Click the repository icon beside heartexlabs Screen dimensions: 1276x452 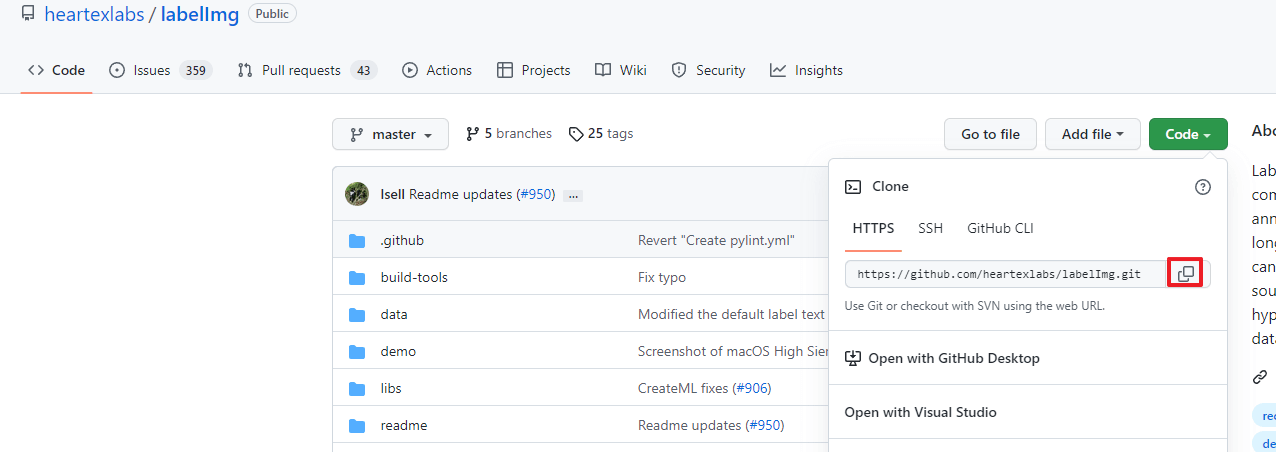pos(28,14)
